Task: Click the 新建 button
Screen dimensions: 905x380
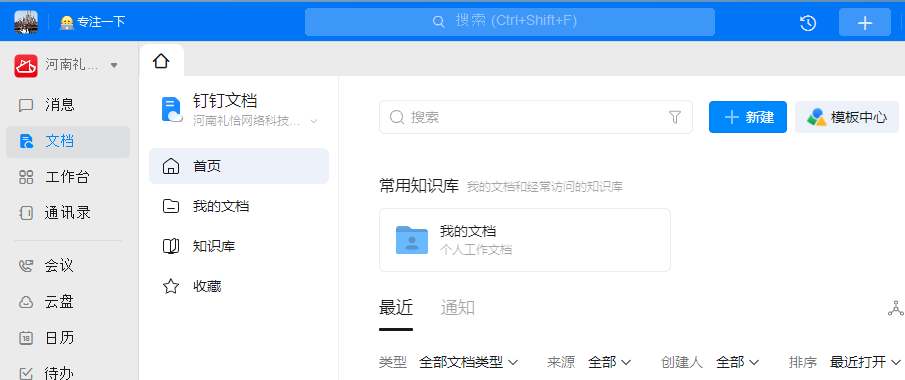Action: 748,117
